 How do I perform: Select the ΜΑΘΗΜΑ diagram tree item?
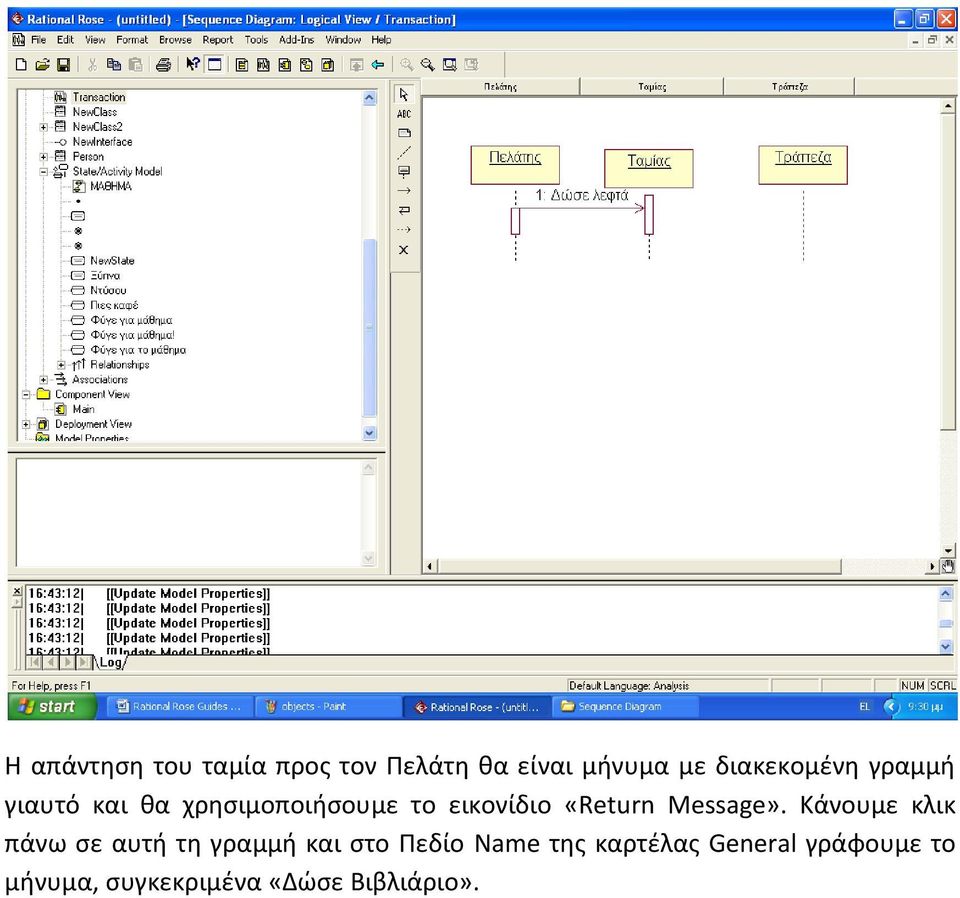(x=111, y=187)
